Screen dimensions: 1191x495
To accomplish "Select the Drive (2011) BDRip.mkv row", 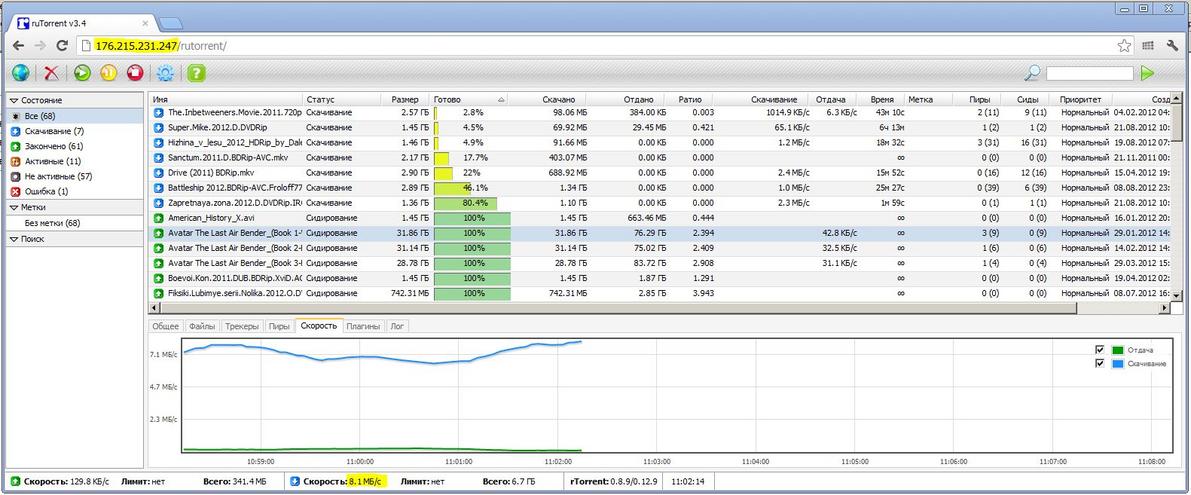I will coord(659,173).
